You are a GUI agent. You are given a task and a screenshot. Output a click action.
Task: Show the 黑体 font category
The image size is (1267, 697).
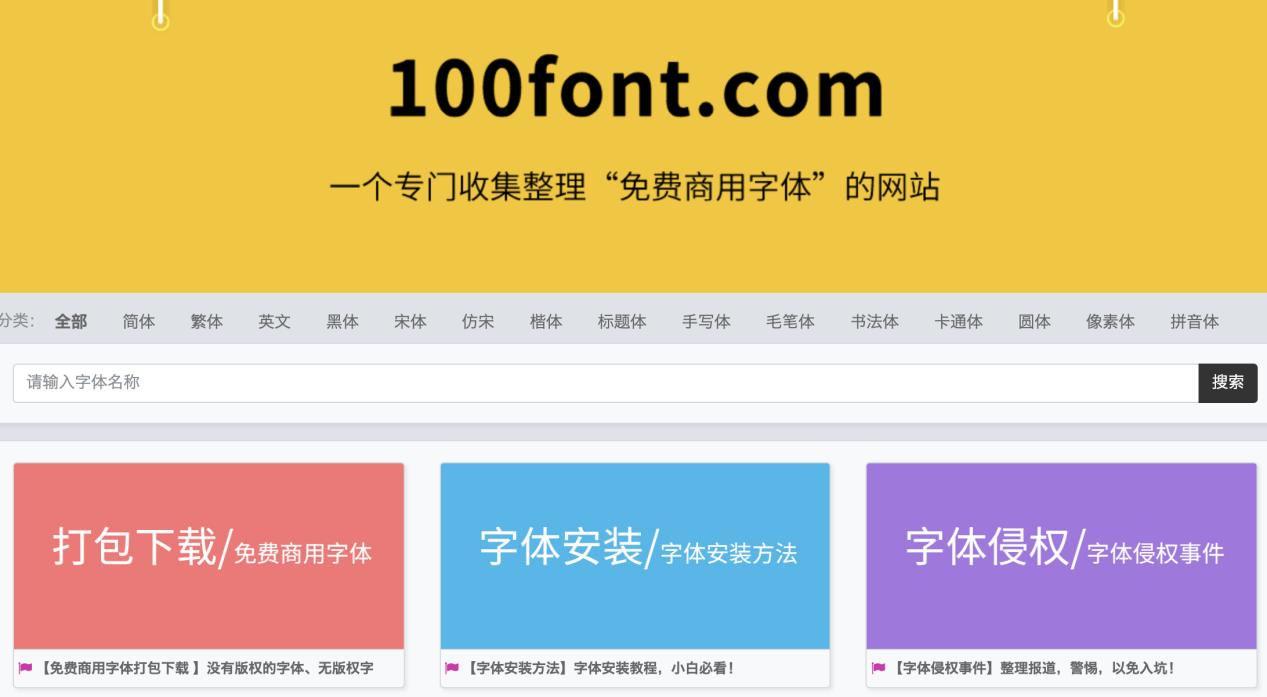tap(342, 321)
